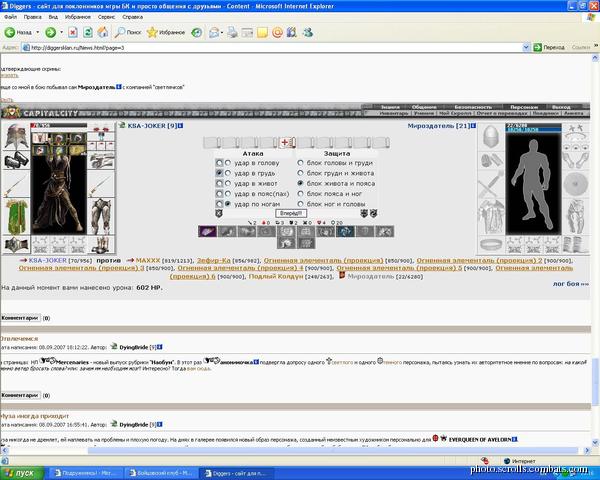Open Мироздатель's blue info icon
The image size is (600, 480).
(473, 126)
